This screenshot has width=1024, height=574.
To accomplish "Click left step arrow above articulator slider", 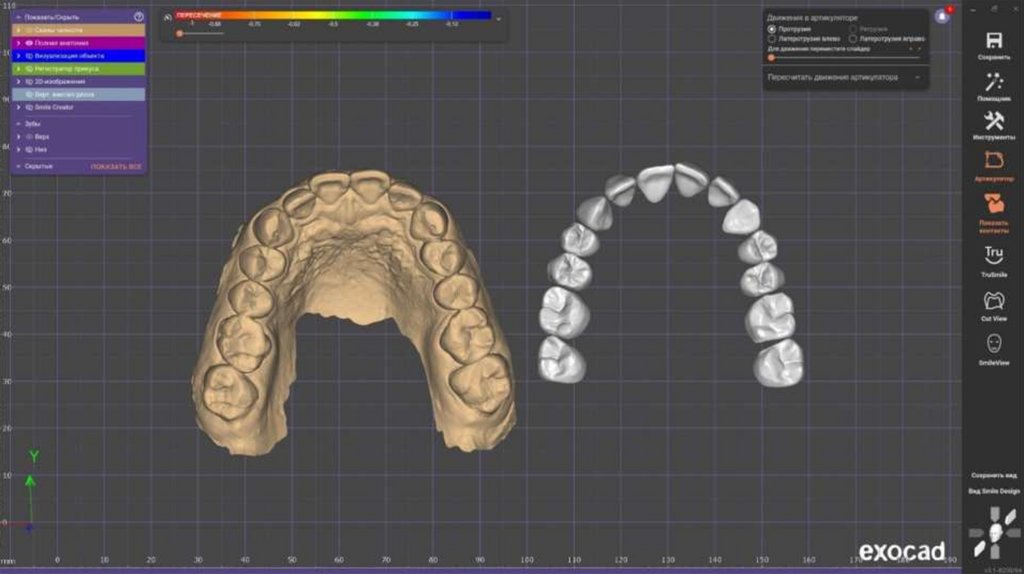I will point(910,49).
